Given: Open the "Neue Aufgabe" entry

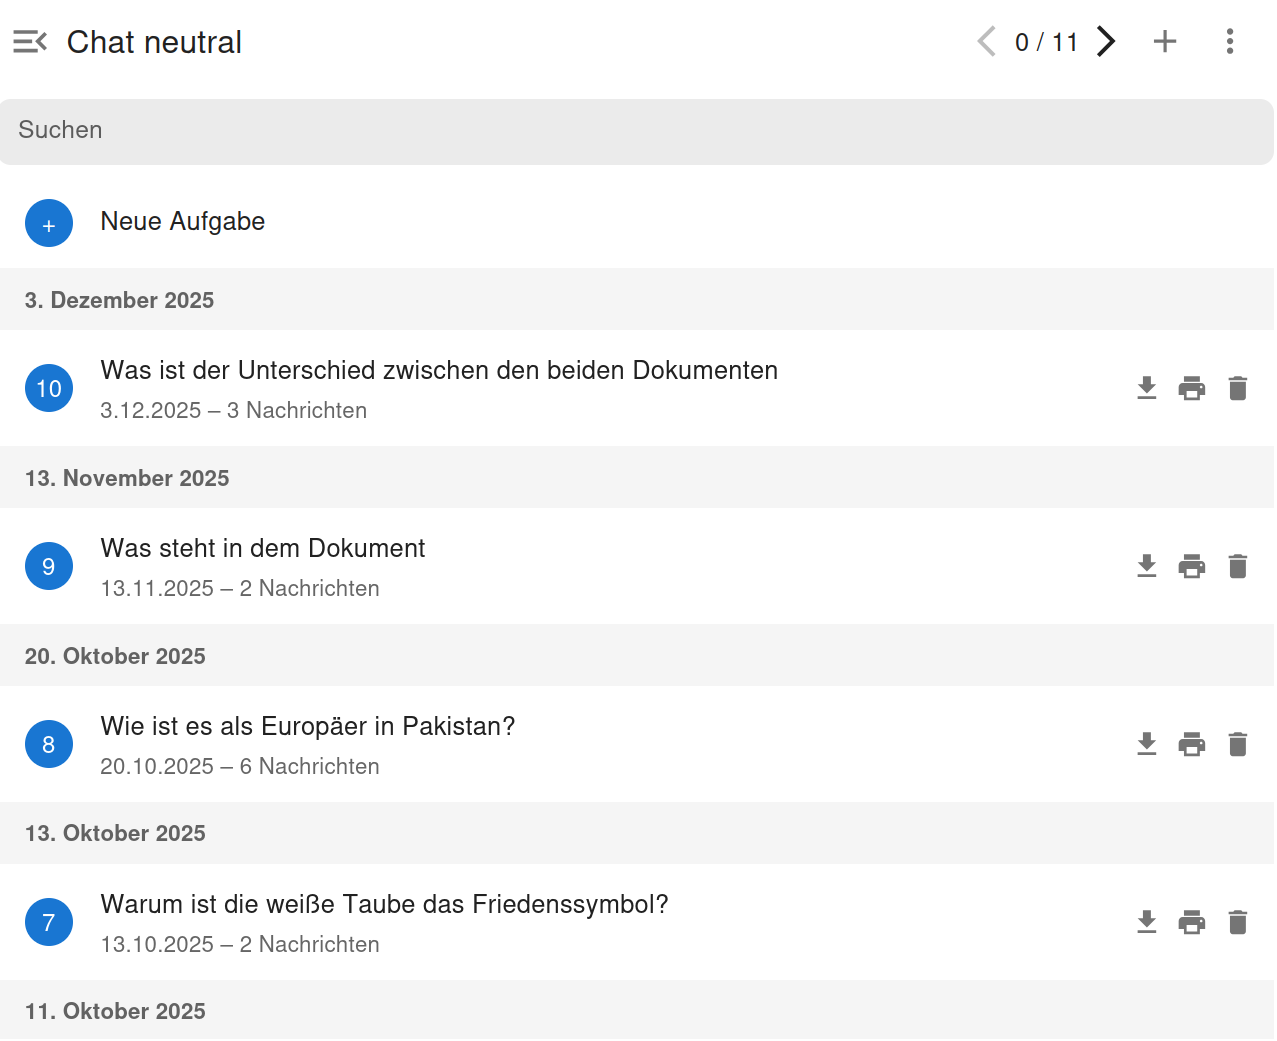Looking at the screenshot, I should pos(182,221).
